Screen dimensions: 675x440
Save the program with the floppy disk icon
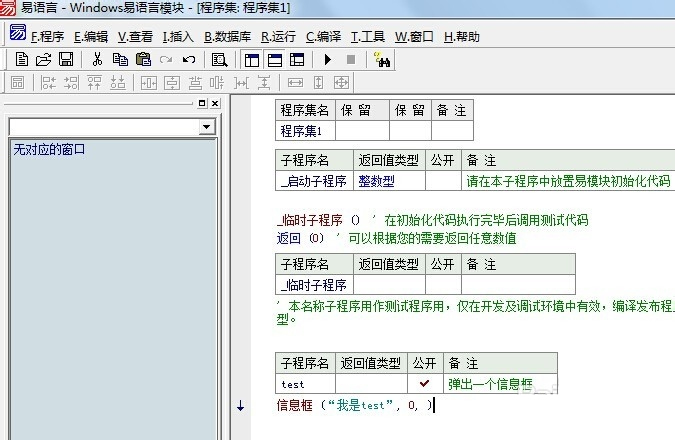(65, 60)
